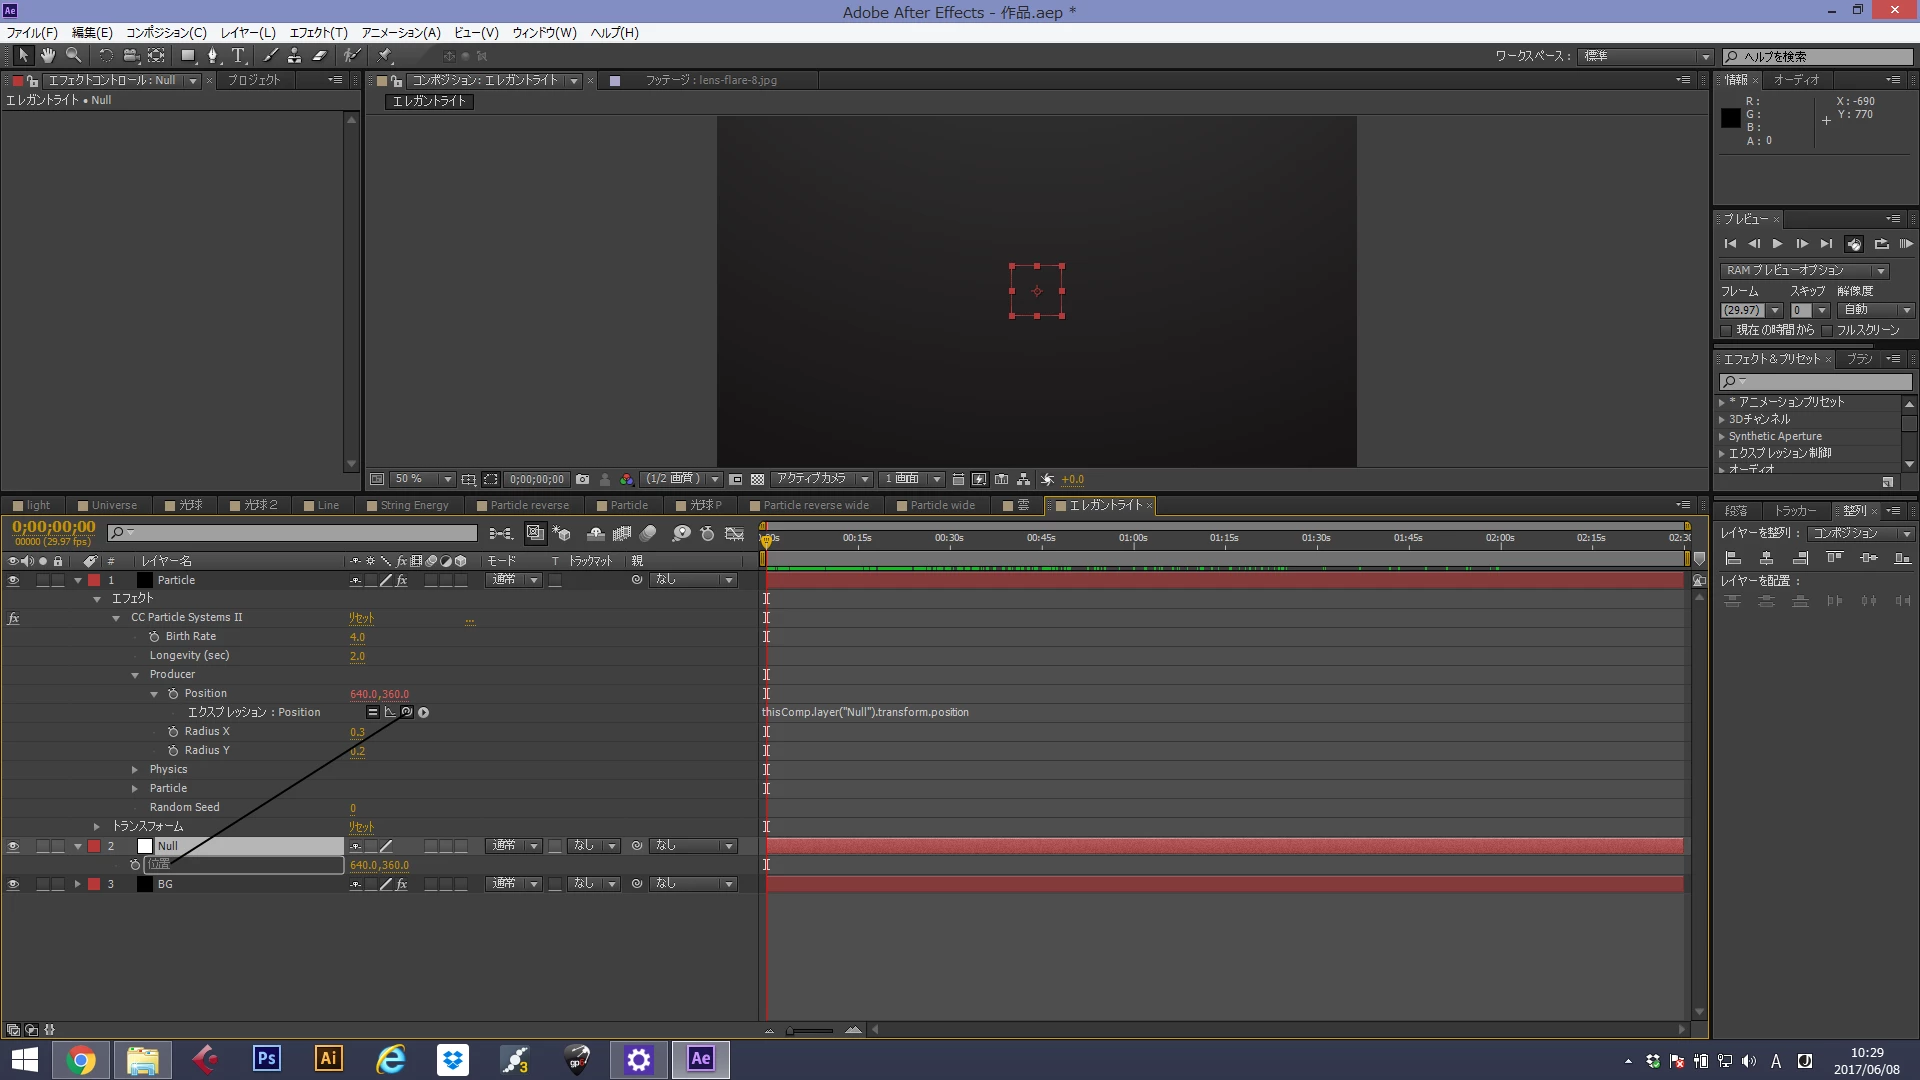Click リセット for CC Particle Systems II
Image resolution: width=1920 pixels, height=1080 pixels.
361,618
